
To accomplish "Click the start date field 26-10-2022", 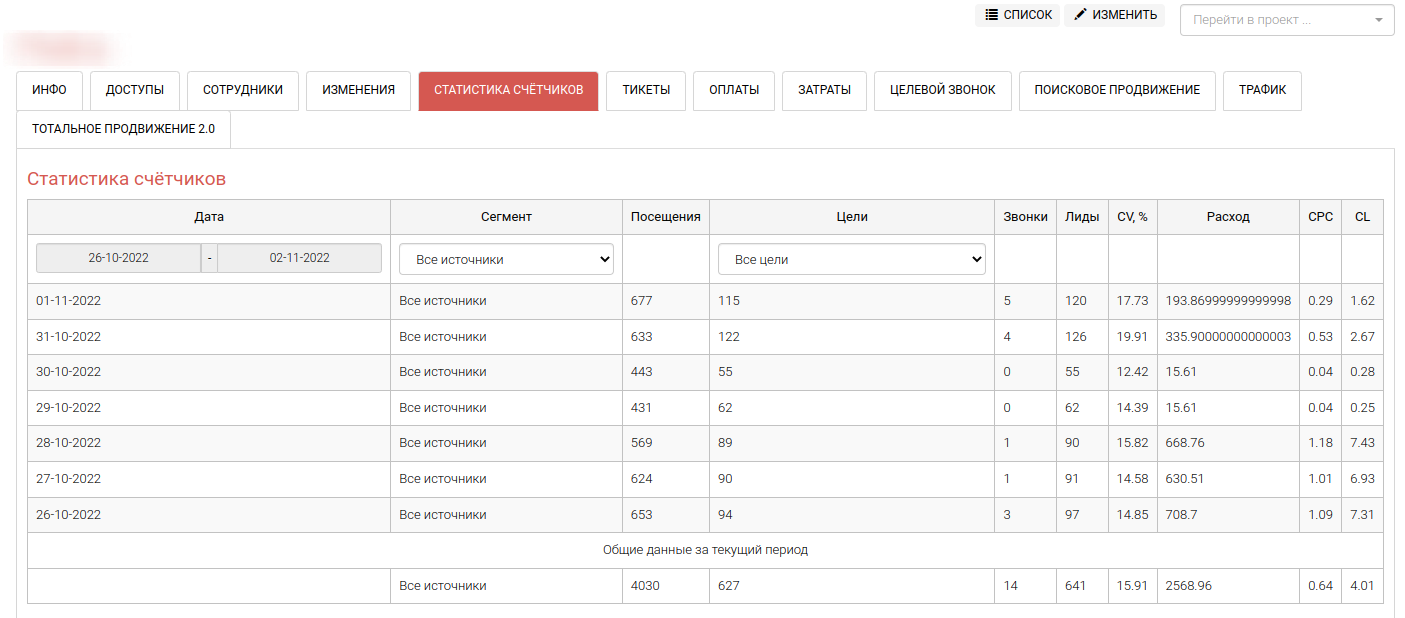I will [x=118, y=258].
